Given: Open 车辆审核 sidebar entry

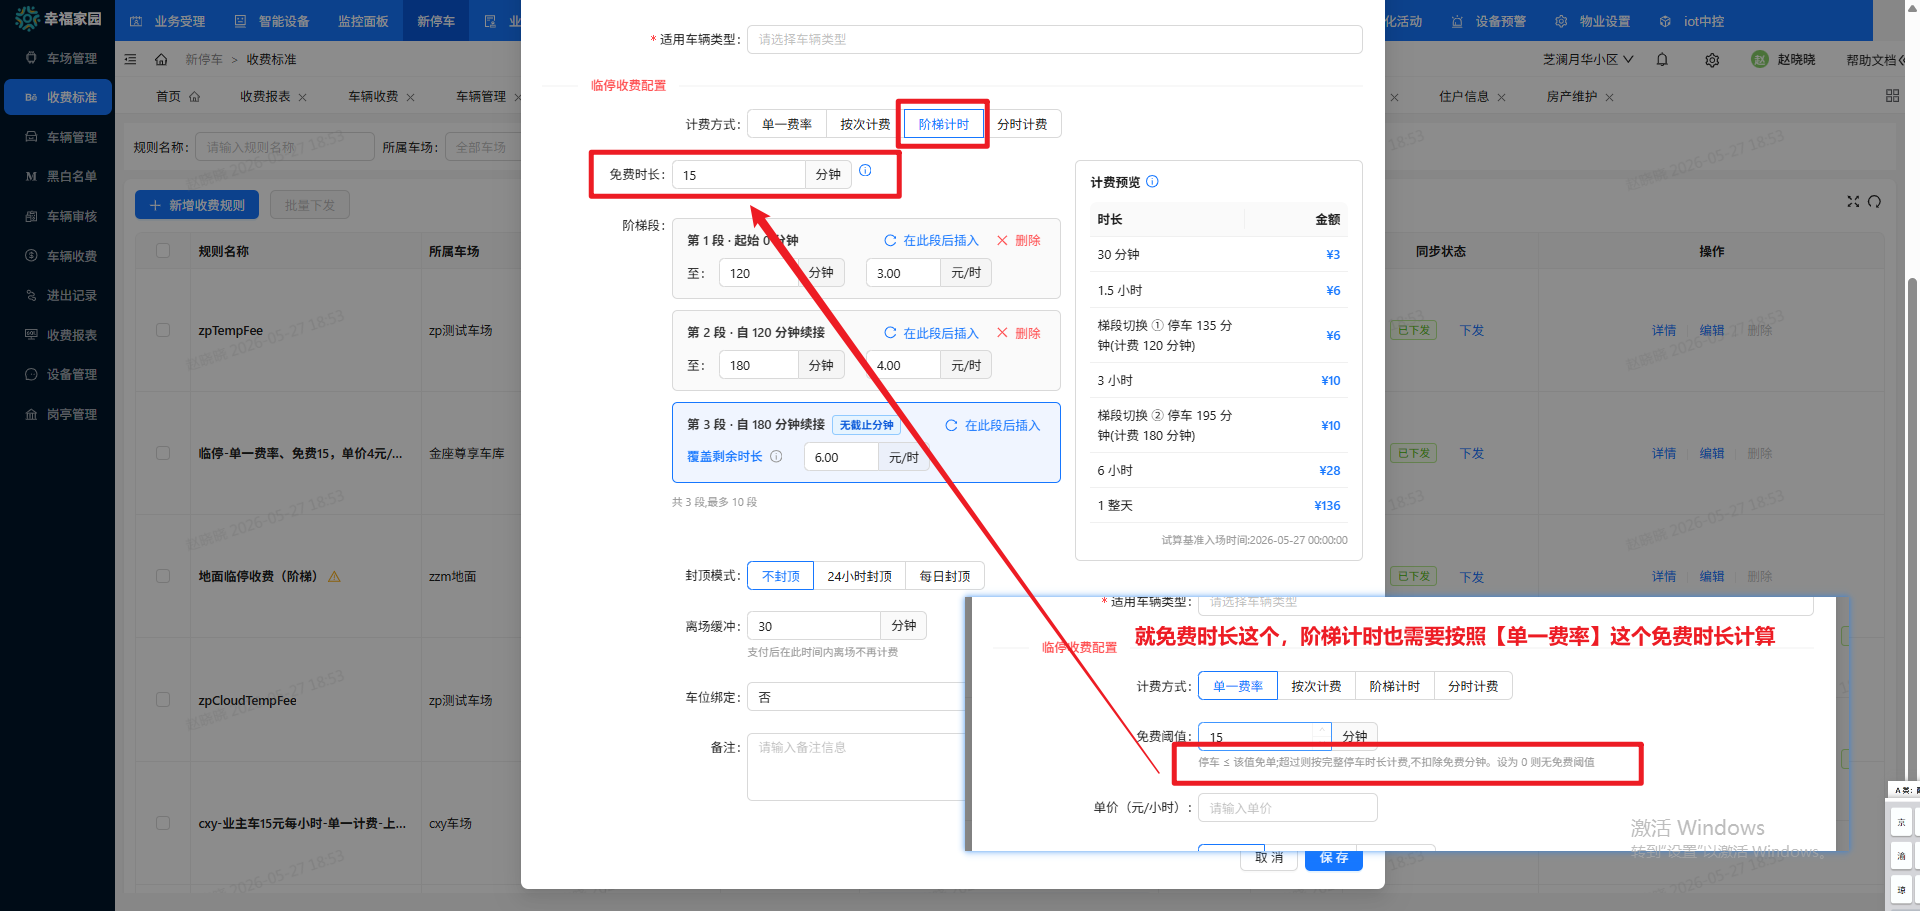Looking at the screenshot, I should (60, 216).
